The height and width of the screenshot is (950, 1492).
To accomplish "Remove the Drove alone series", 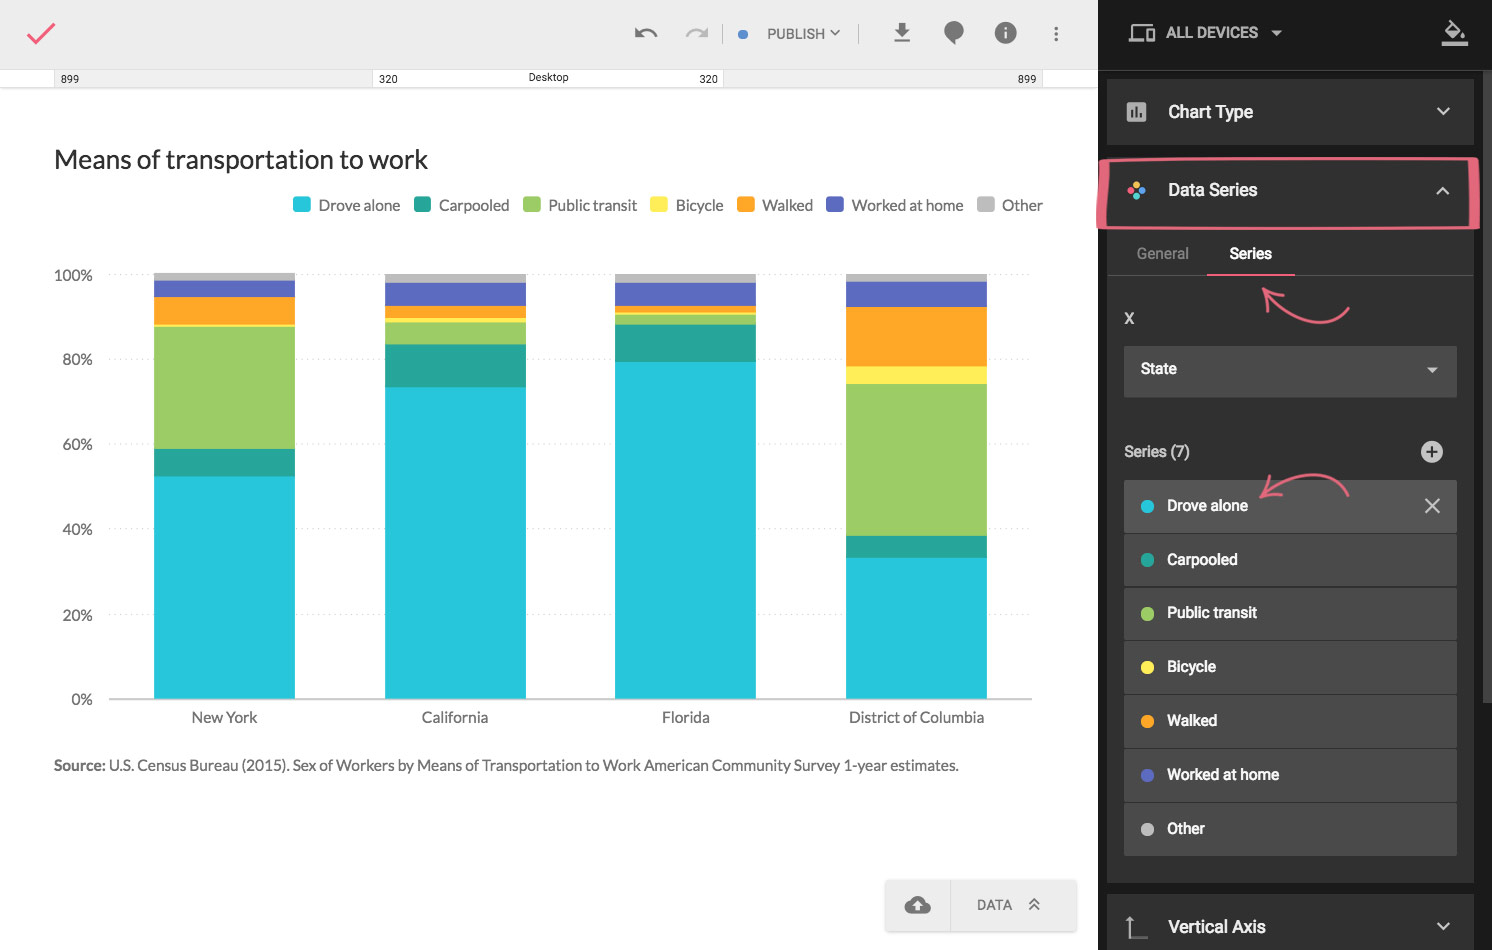I will click(x=1432, y=506).
